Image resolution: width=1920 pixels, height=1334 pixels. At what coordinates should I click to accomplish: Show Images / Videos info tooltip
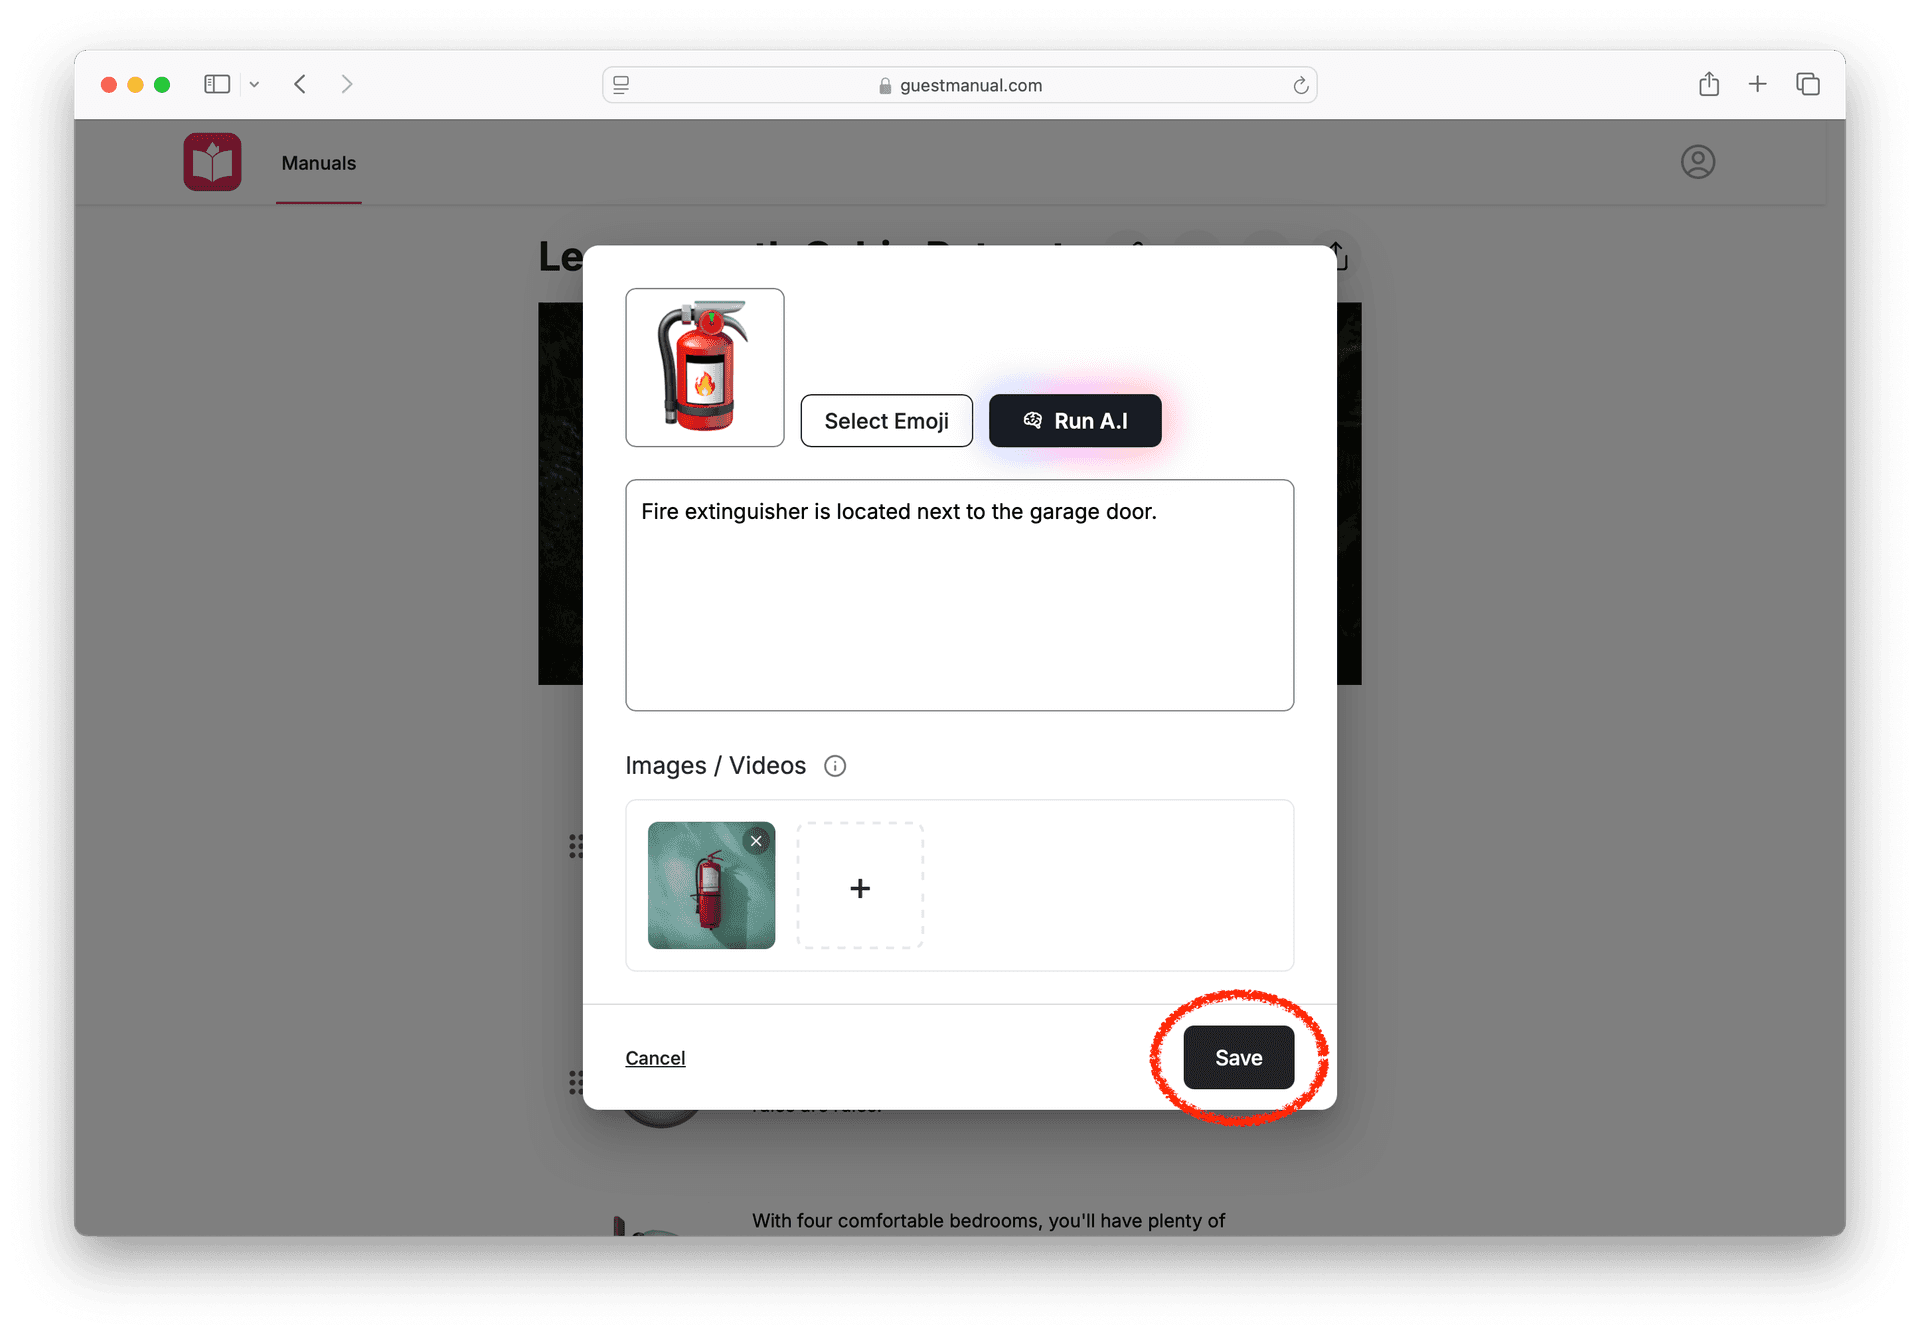(835, 766)
